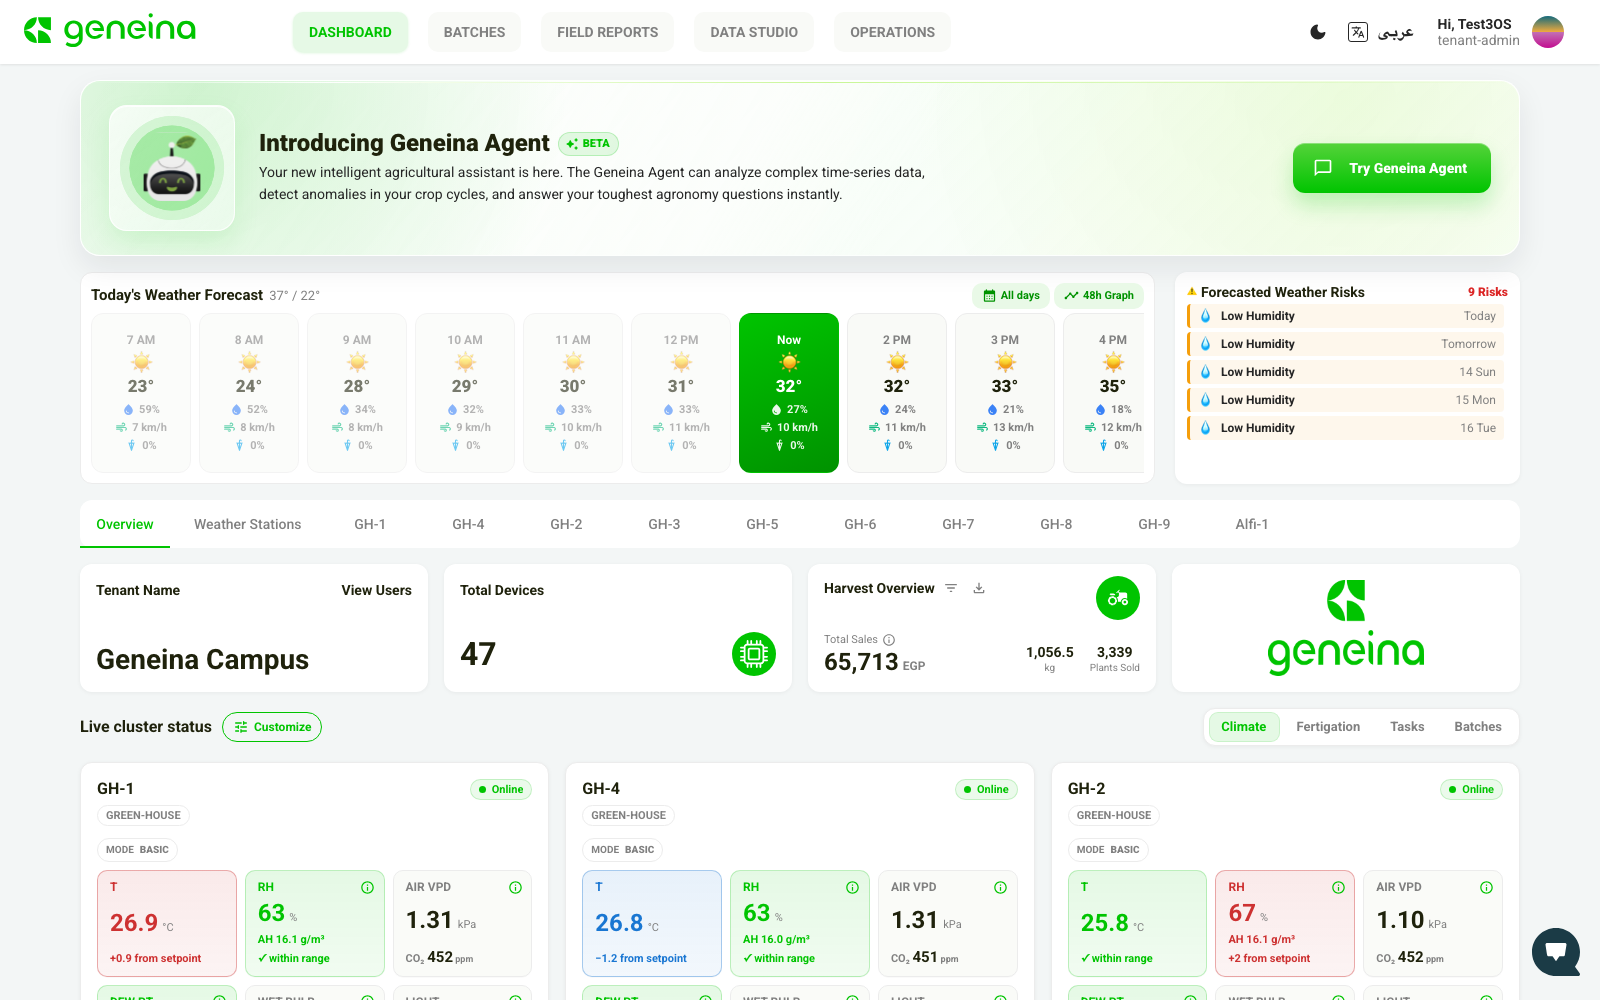Click the BETA badge
Image resolution: width=1600 pixels, height=1000 pixels.
click(x=588, y=144)
